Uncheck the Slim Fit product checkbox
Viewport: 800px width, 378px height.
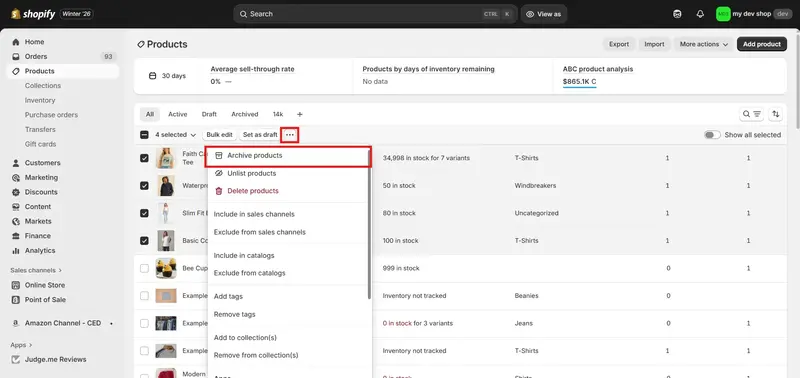[144, 213]
